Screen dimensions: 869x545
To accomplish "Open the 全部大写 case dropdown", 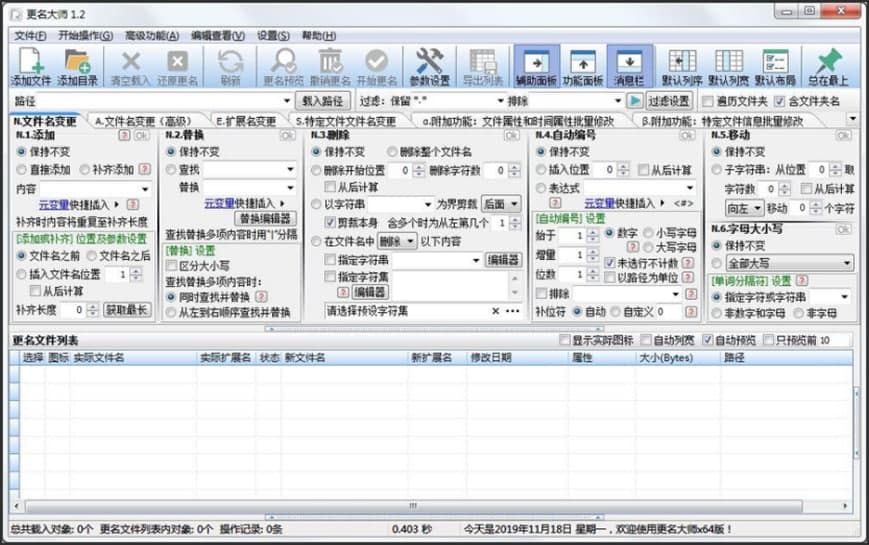I will pyautogui.click(x=789, y=263).
